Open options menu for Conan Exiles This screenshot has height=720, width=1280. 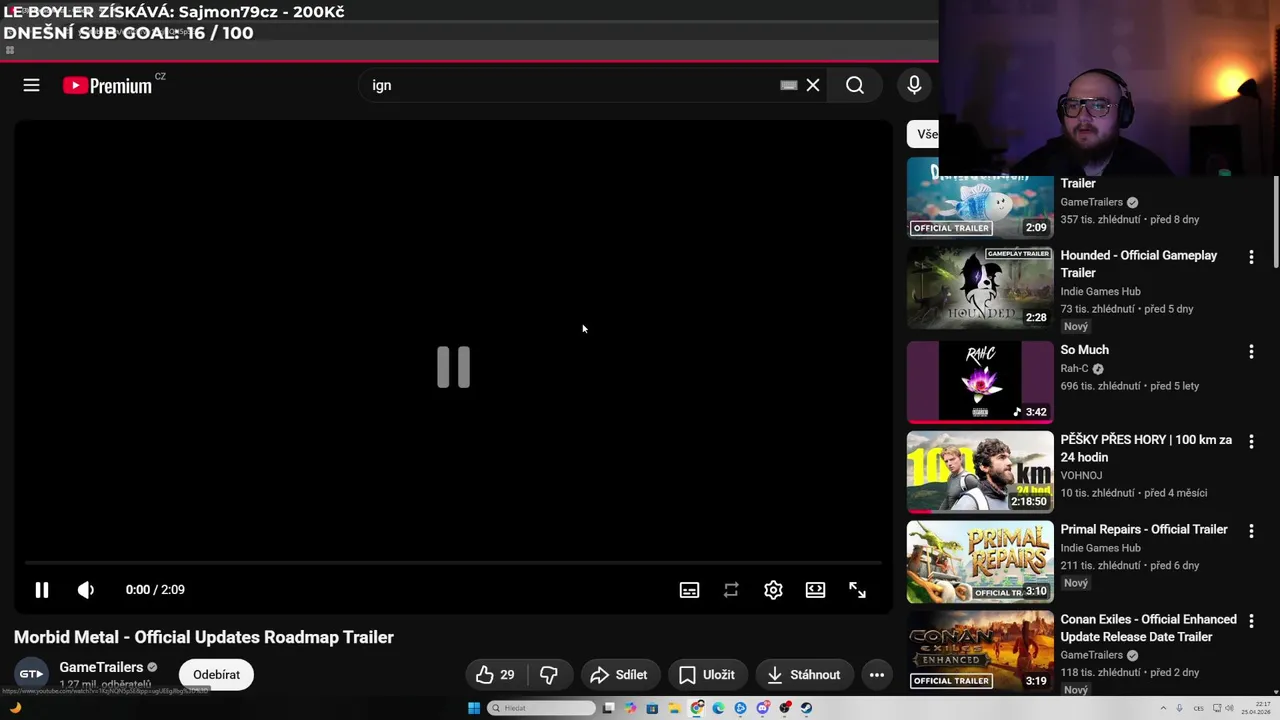1251,621
